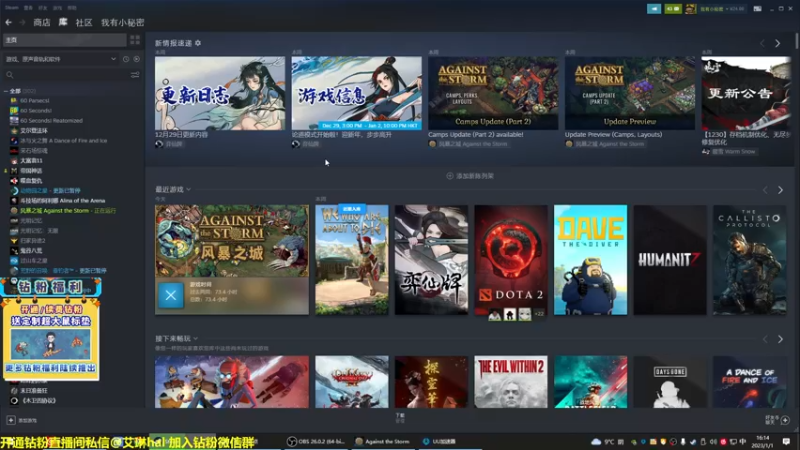Open the 商店 store tab

coord(42,22)
